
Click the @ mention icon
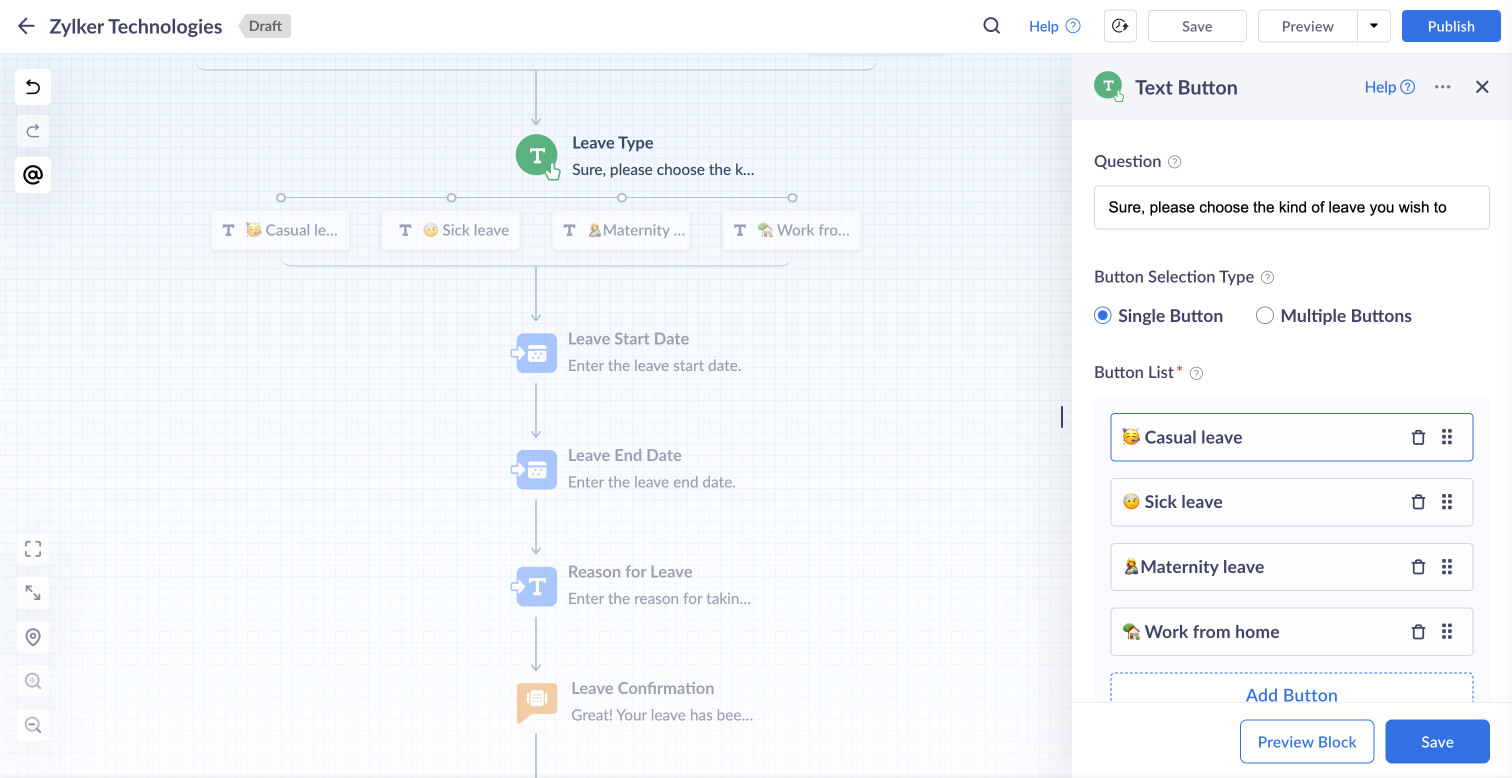[x=33, y=175]
